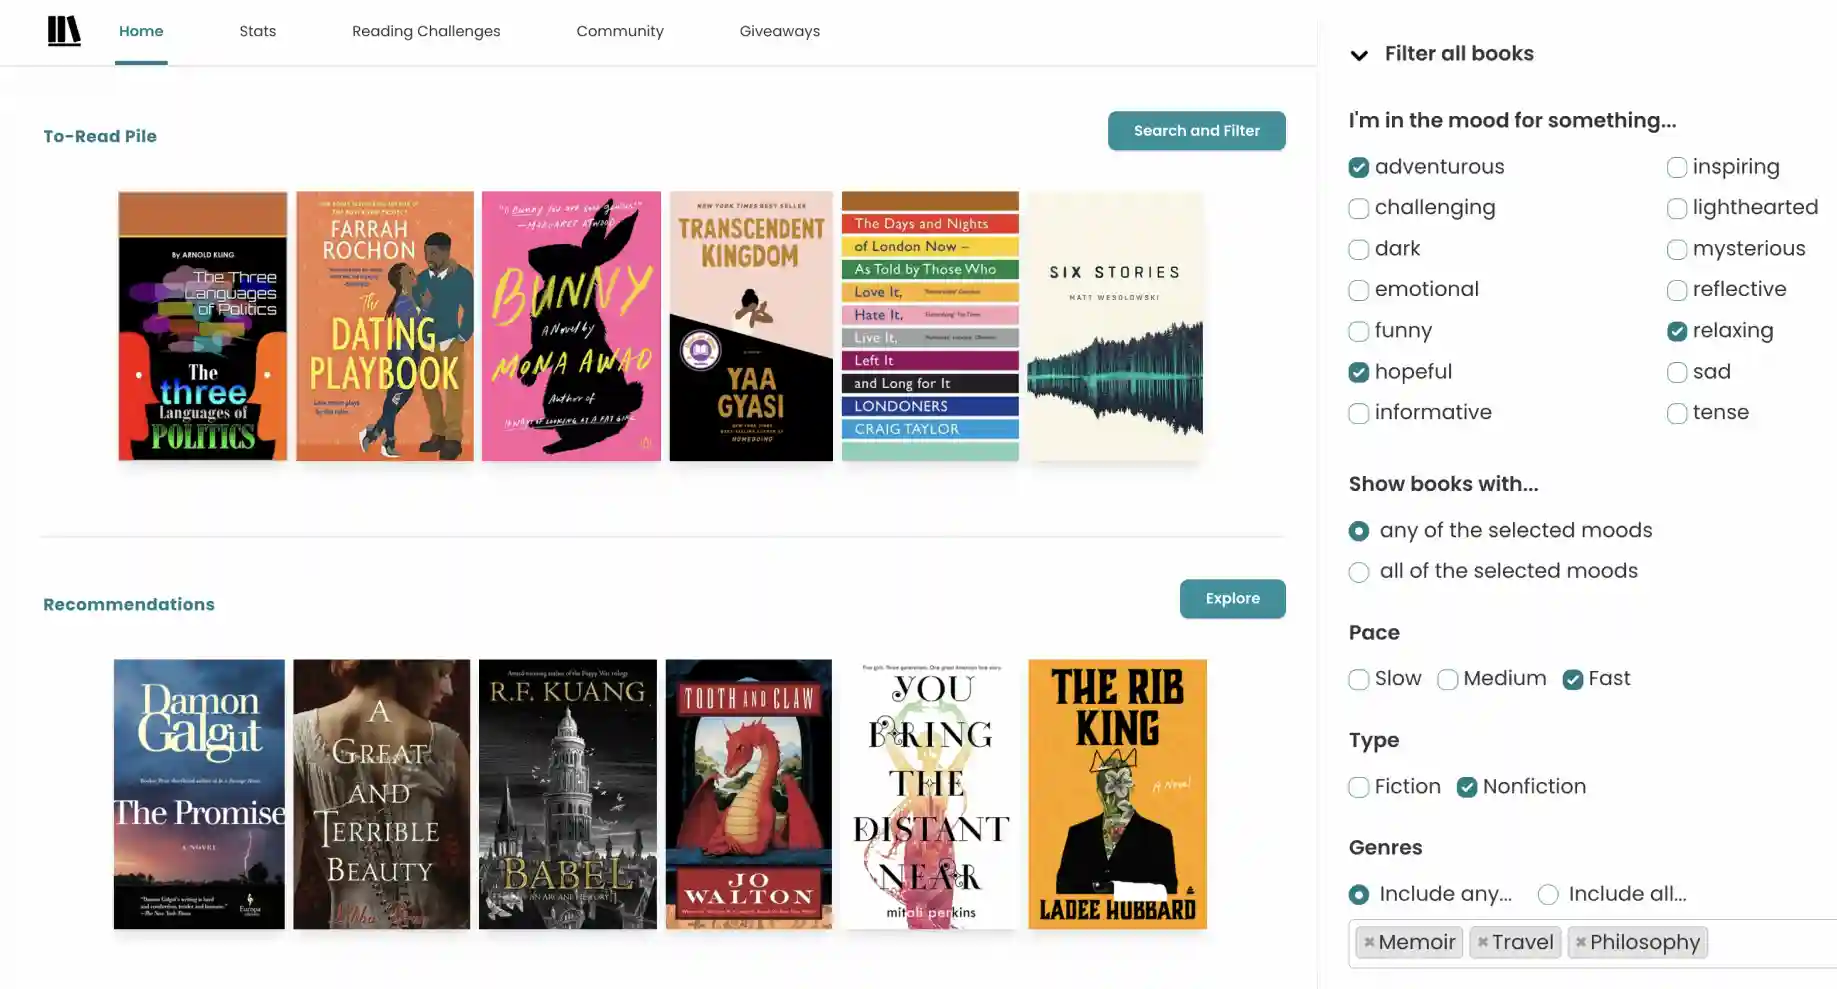Screen dimensions: 1837x989
Task: Open the Londoners by Craig Taylor cover
Action: click(x=930, y=326)
